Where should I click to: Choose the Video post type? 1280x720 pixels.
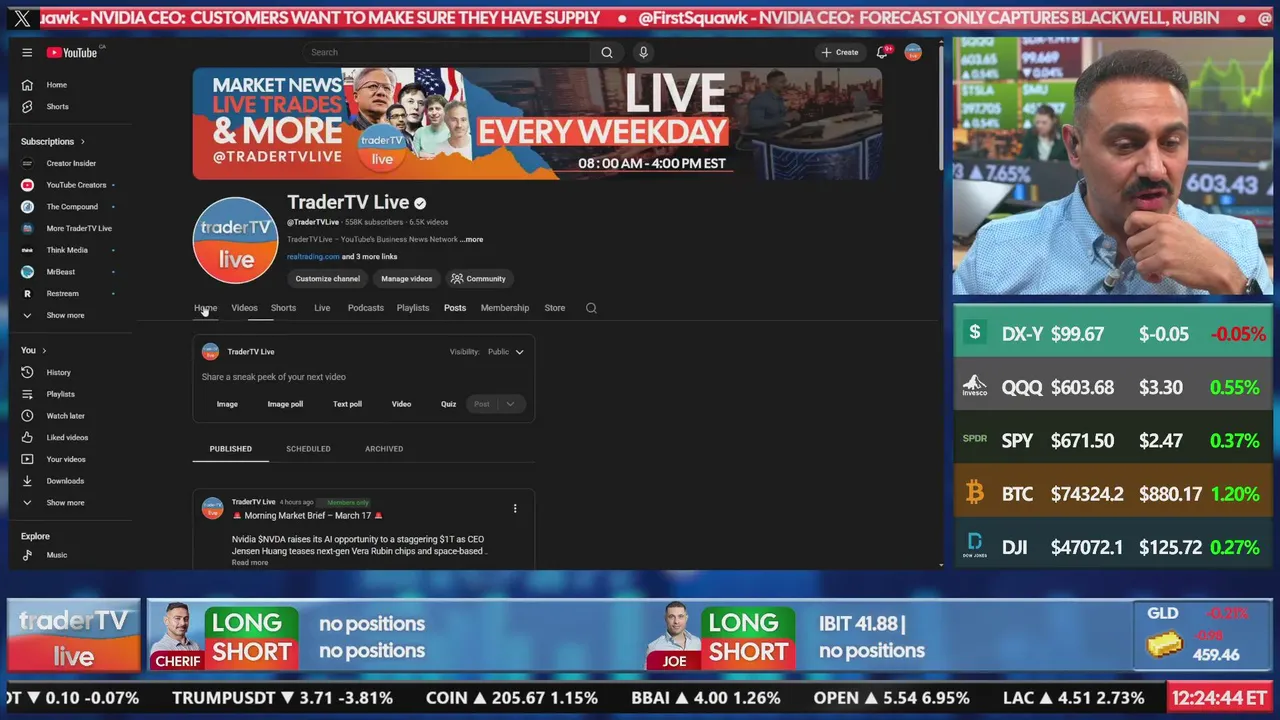401,404
